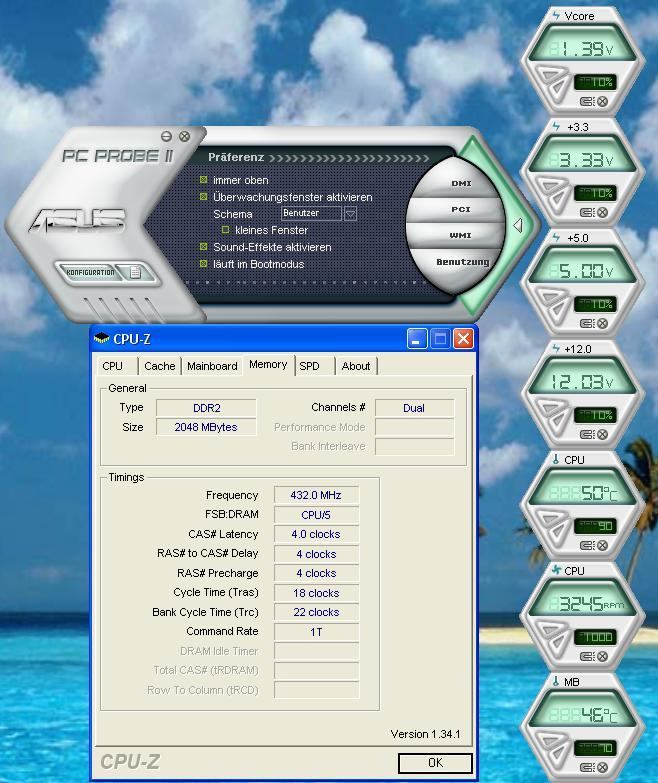Open the About tab in CPU-Z
Viewport: 658px width, 783px height.
point(356,366)
